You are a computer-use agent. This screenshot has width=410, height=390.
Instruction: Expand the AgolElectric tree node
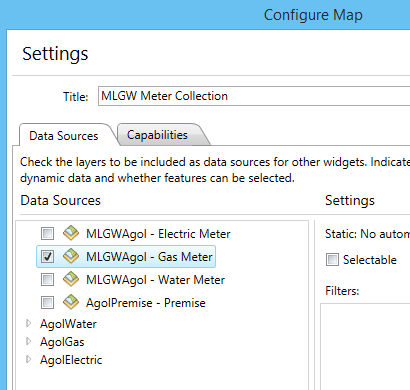coord(29,359)
